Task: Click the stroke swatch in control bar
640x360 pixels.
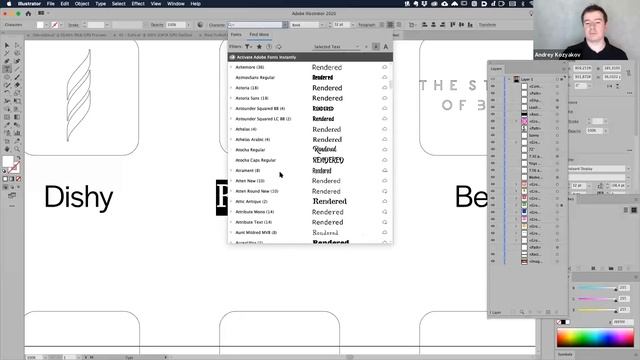Action: click(x=54, y=25)
